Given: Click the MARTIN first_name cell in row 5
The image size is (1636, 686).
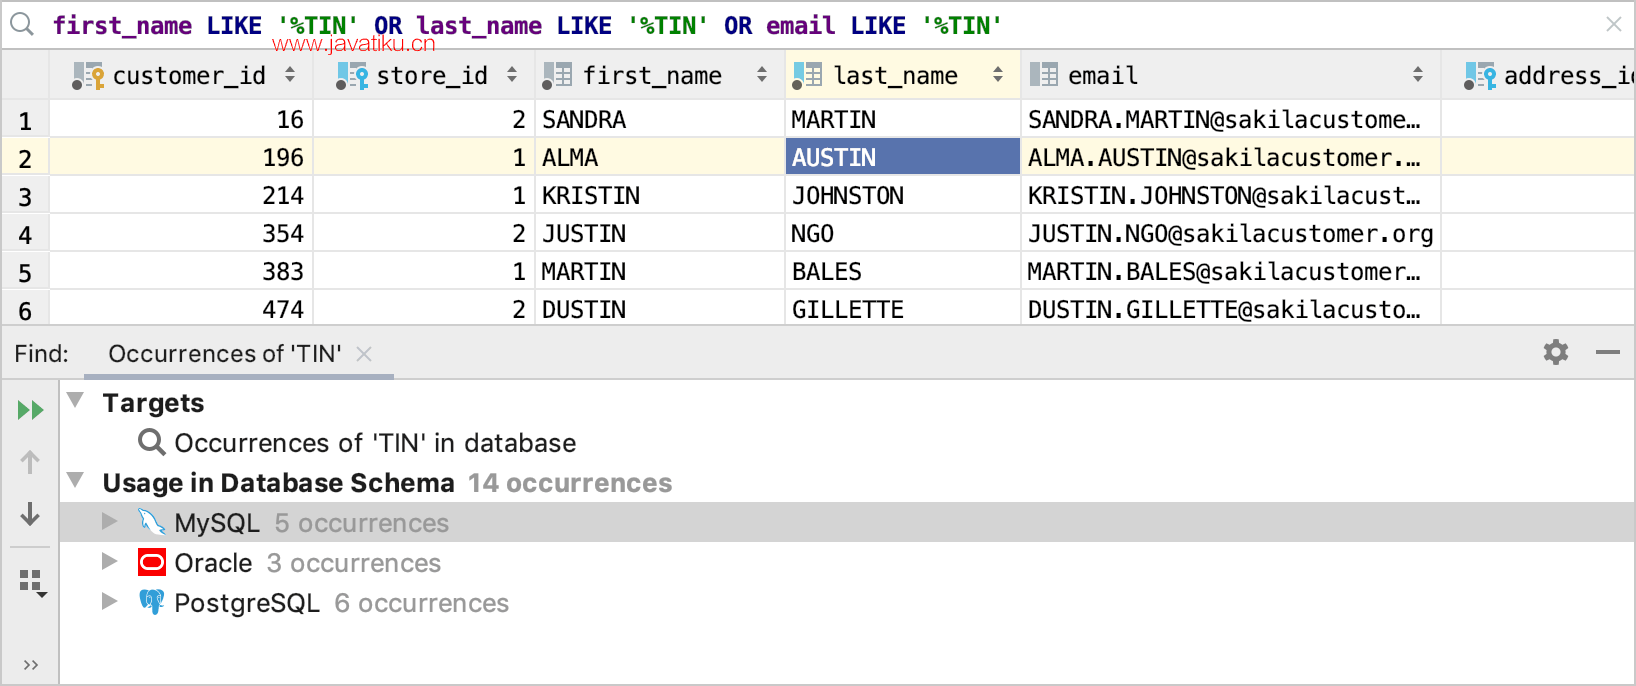Looking at the screenshot, I should (660, 271).
